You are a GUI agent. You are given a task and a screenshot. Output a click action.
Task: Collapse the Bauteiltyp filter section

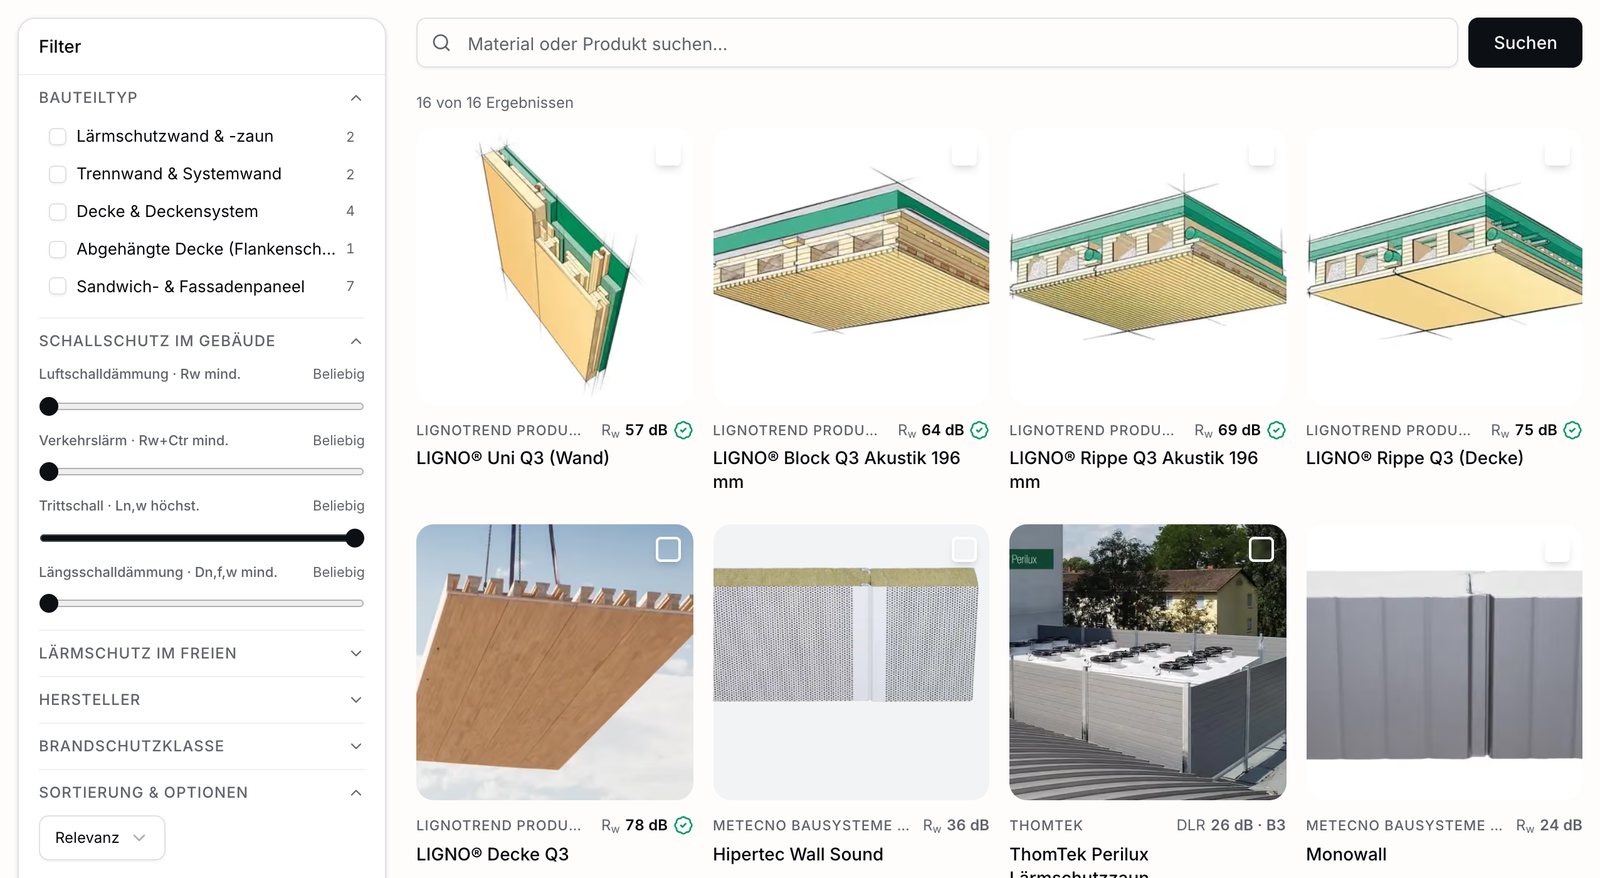point(356,98)
